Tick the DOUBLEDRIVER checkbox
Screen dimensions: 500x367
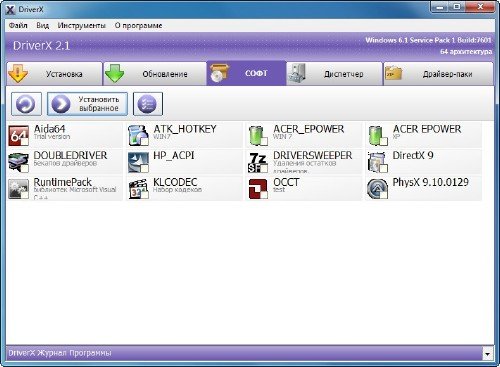coord(24,168)
